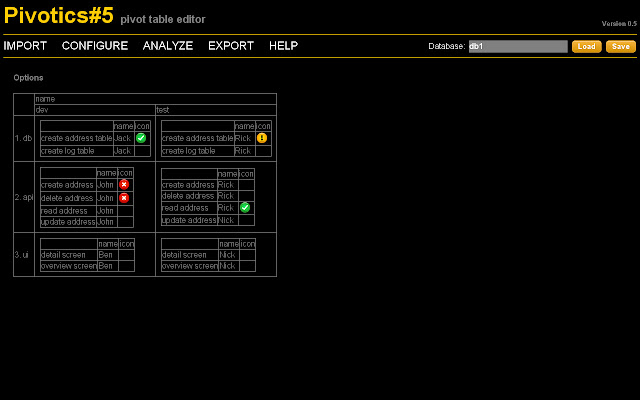Focus the Database name input field
This screenshot has width=640, height=400.
[518, 46]
